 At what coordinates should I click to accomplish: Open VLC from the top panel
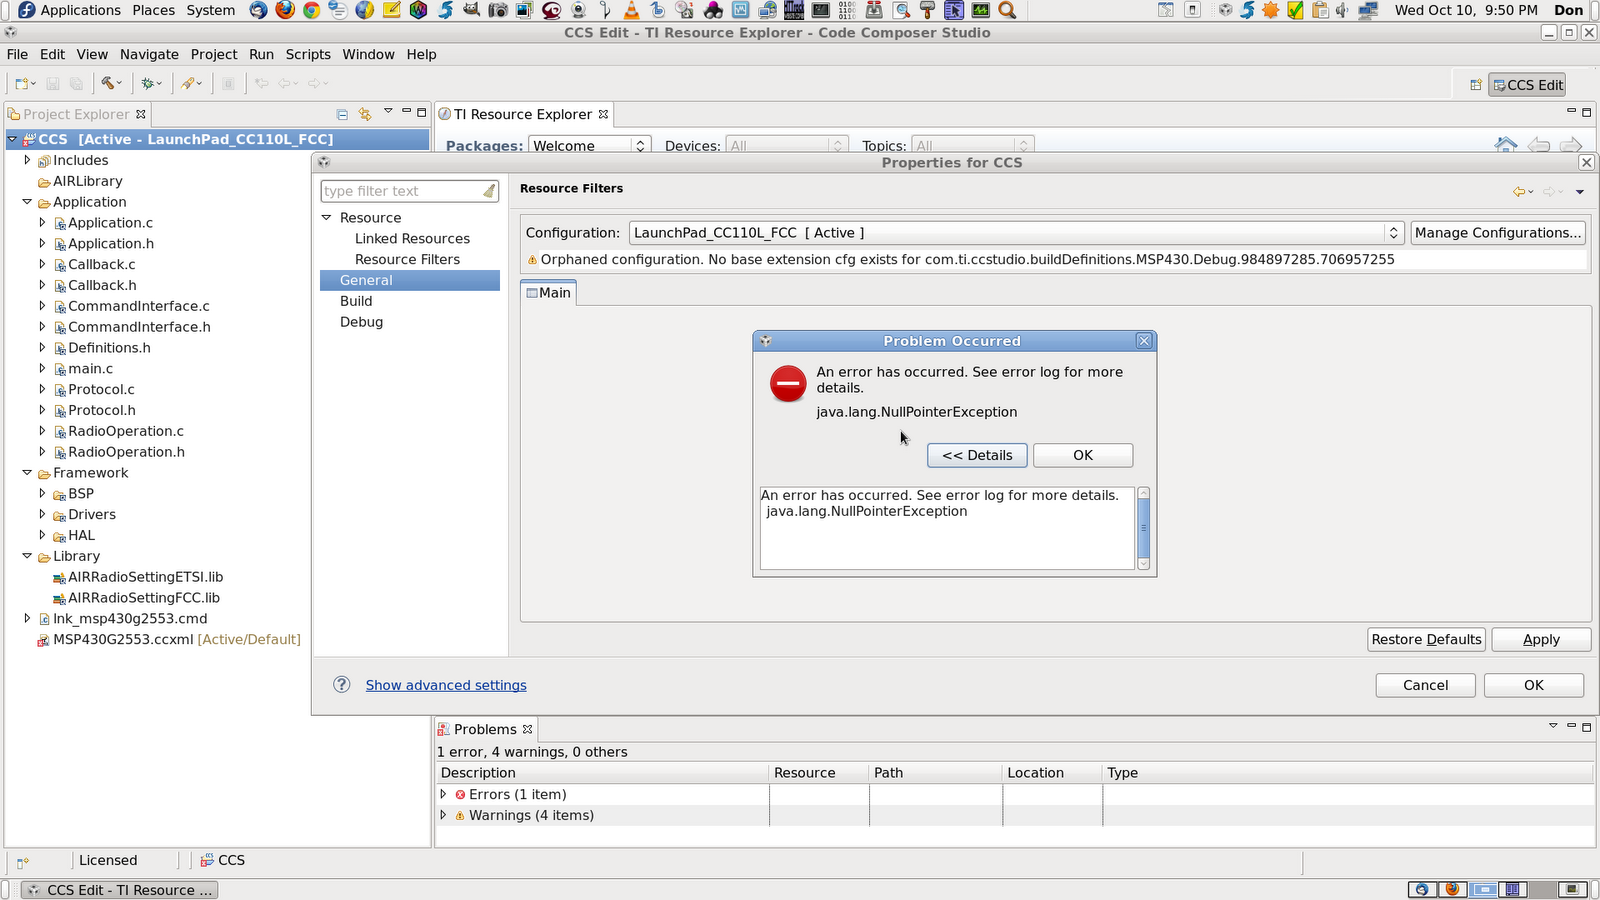(x=631, y=10)
